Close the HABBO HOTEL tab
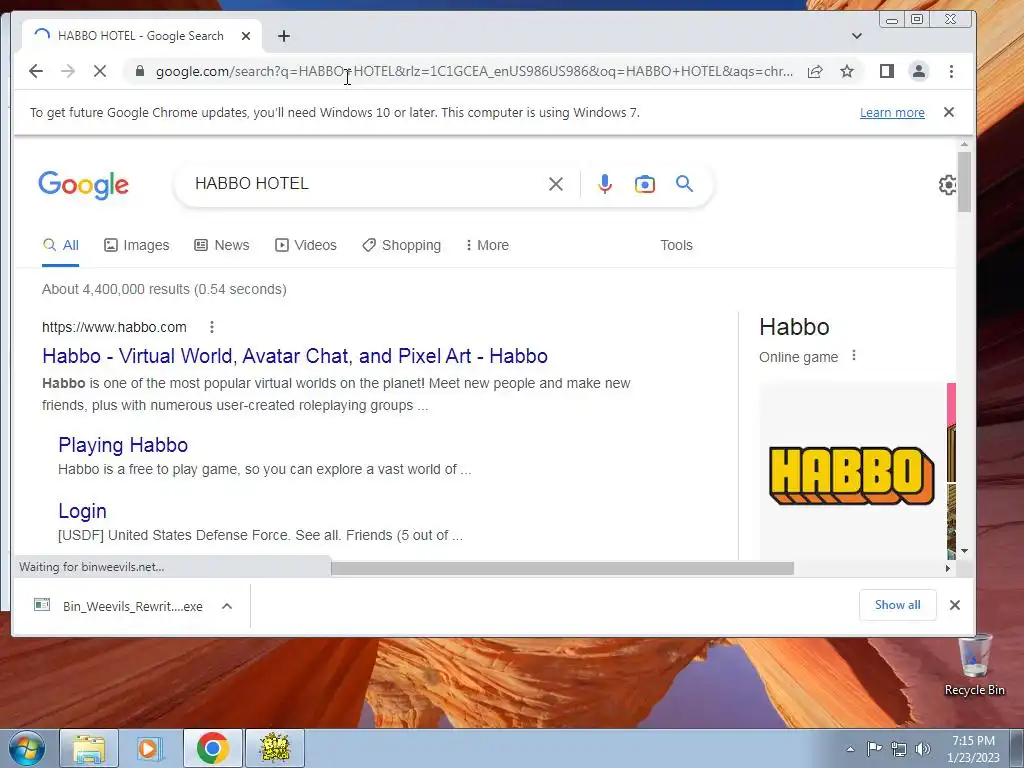1024x768 pixels. [246, 36]
